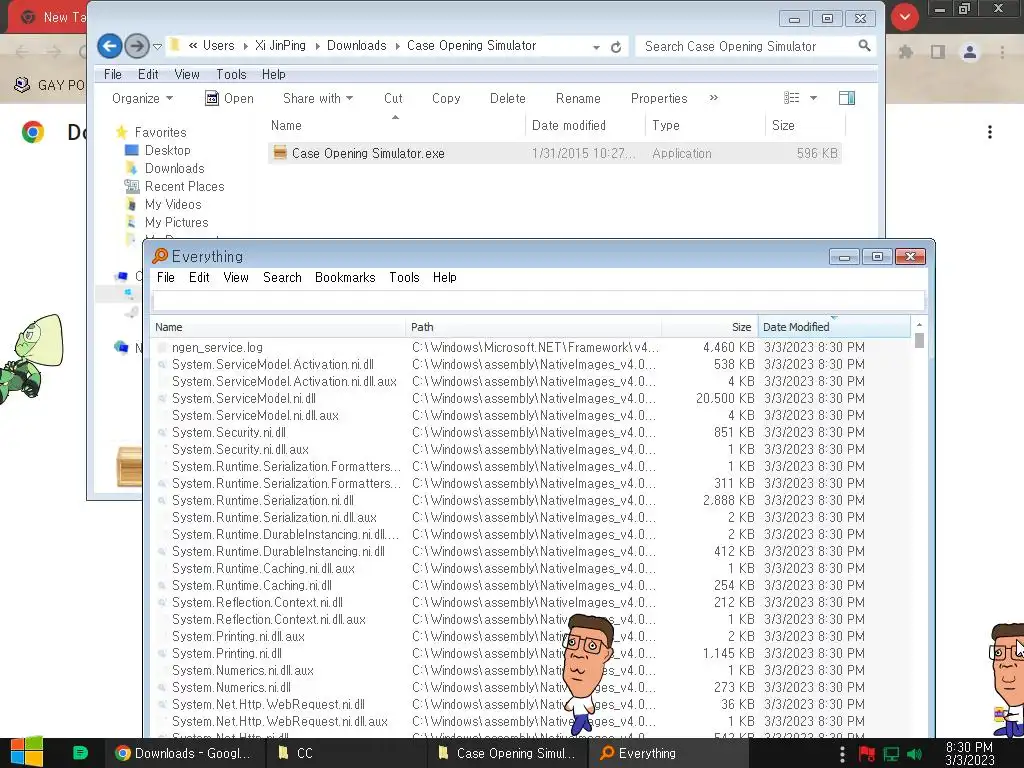Open Explorer's Tools menu
The width and height of the screenshot is (1024, 768).
(x=231, y=74)
